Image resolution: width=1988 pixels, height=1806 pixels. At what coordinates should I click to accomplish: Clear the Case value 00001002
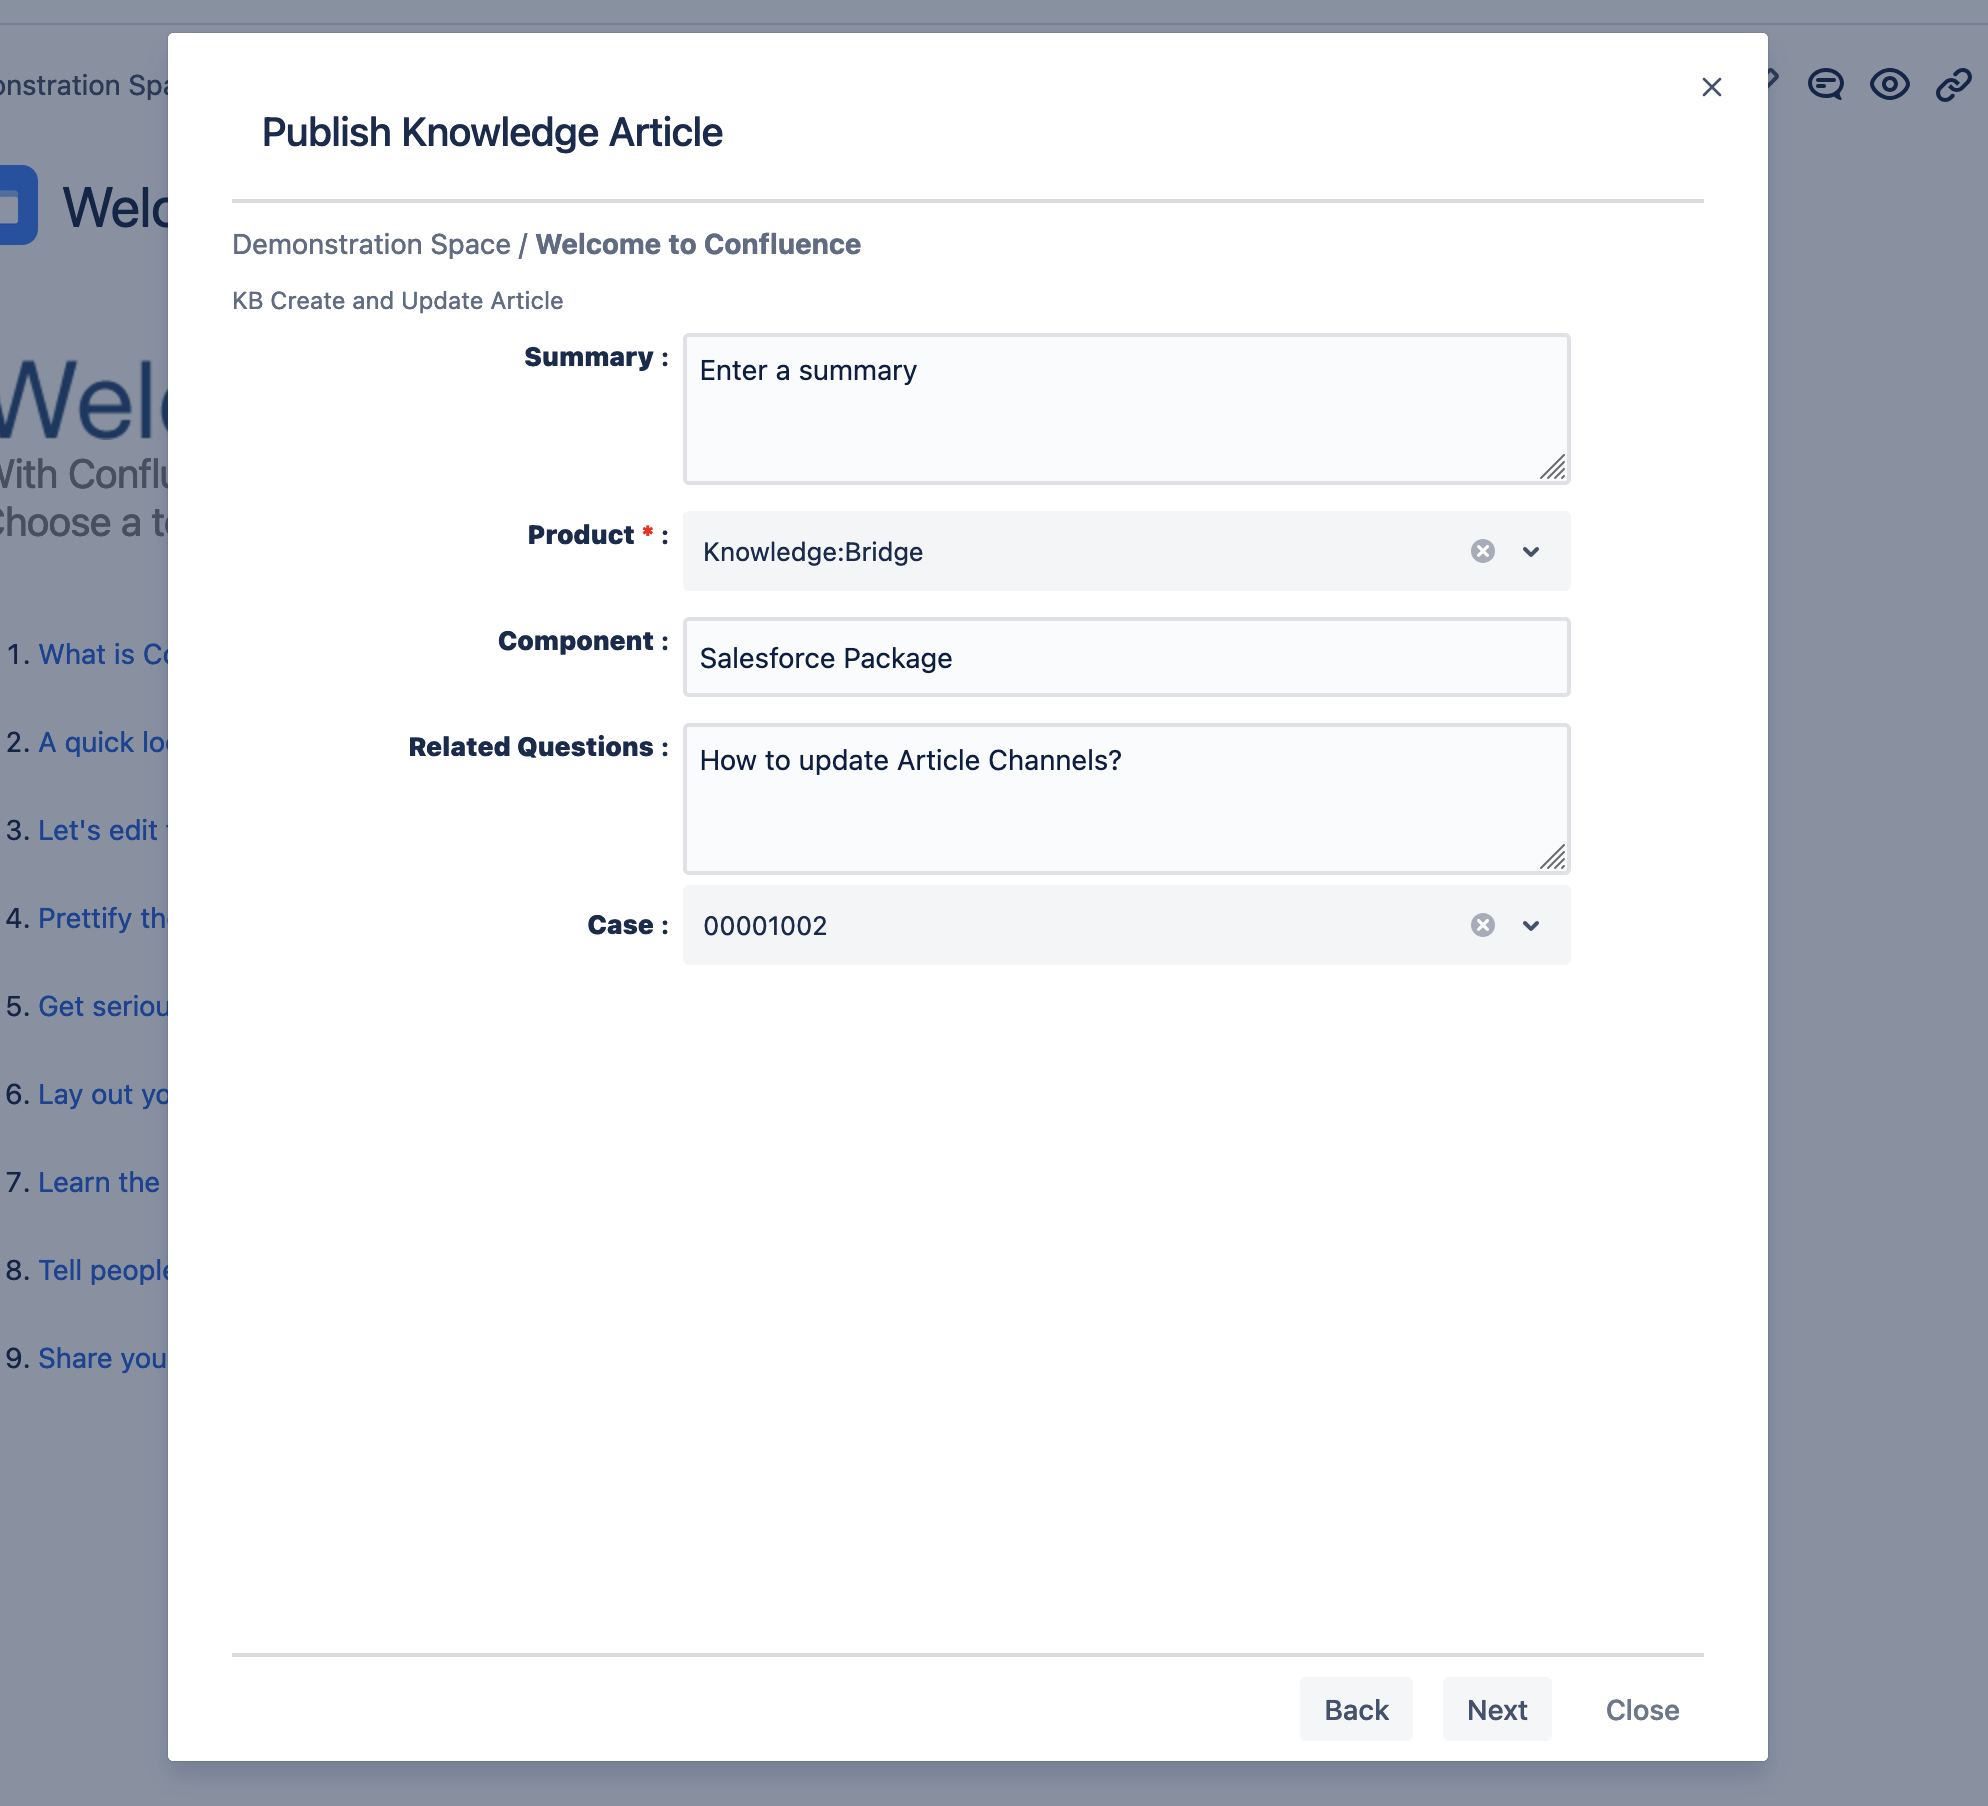click(1482, 925)
